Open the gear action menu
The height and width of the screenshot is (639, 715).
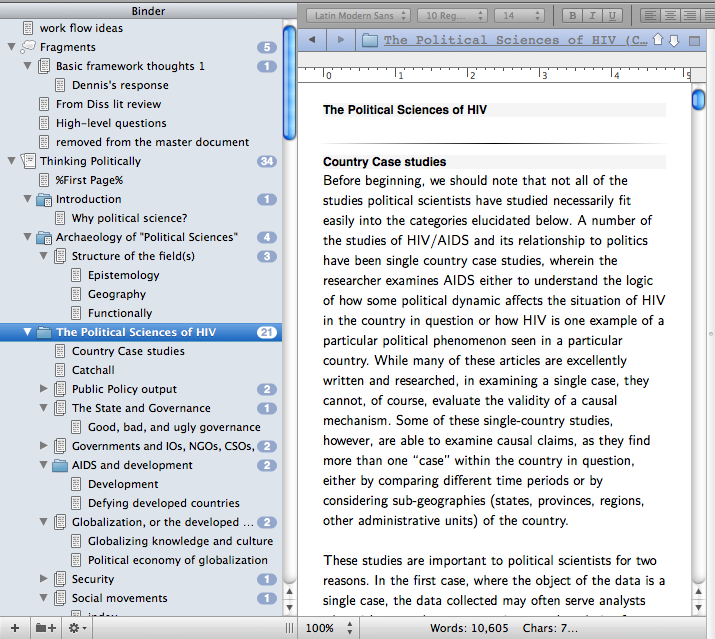[77, 628]
